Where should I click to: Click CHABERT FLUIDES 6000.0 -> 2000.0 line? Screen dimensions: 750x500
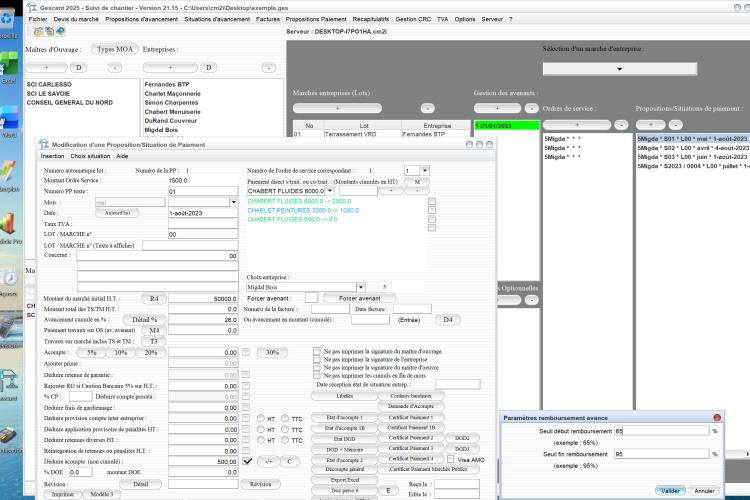[x=299, y=201]
